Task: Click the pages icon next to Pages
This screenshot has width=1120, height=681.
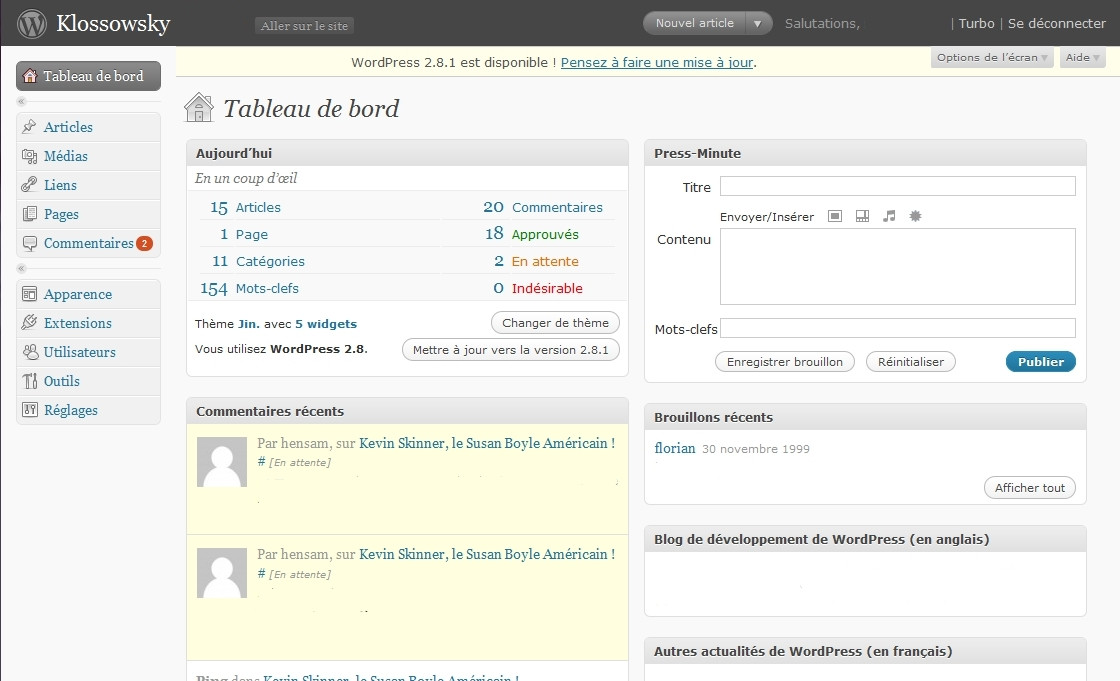Action: pos(29,214)
